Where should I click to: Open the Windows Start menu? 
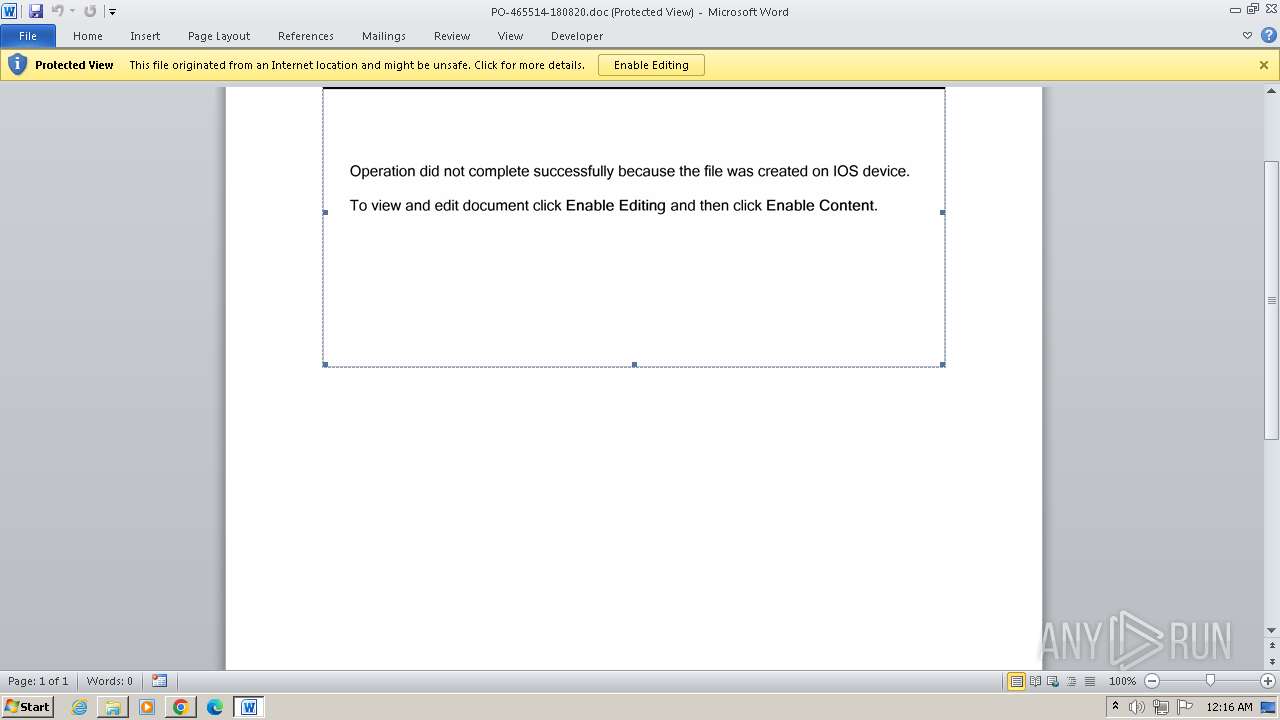tap(27, 706)
